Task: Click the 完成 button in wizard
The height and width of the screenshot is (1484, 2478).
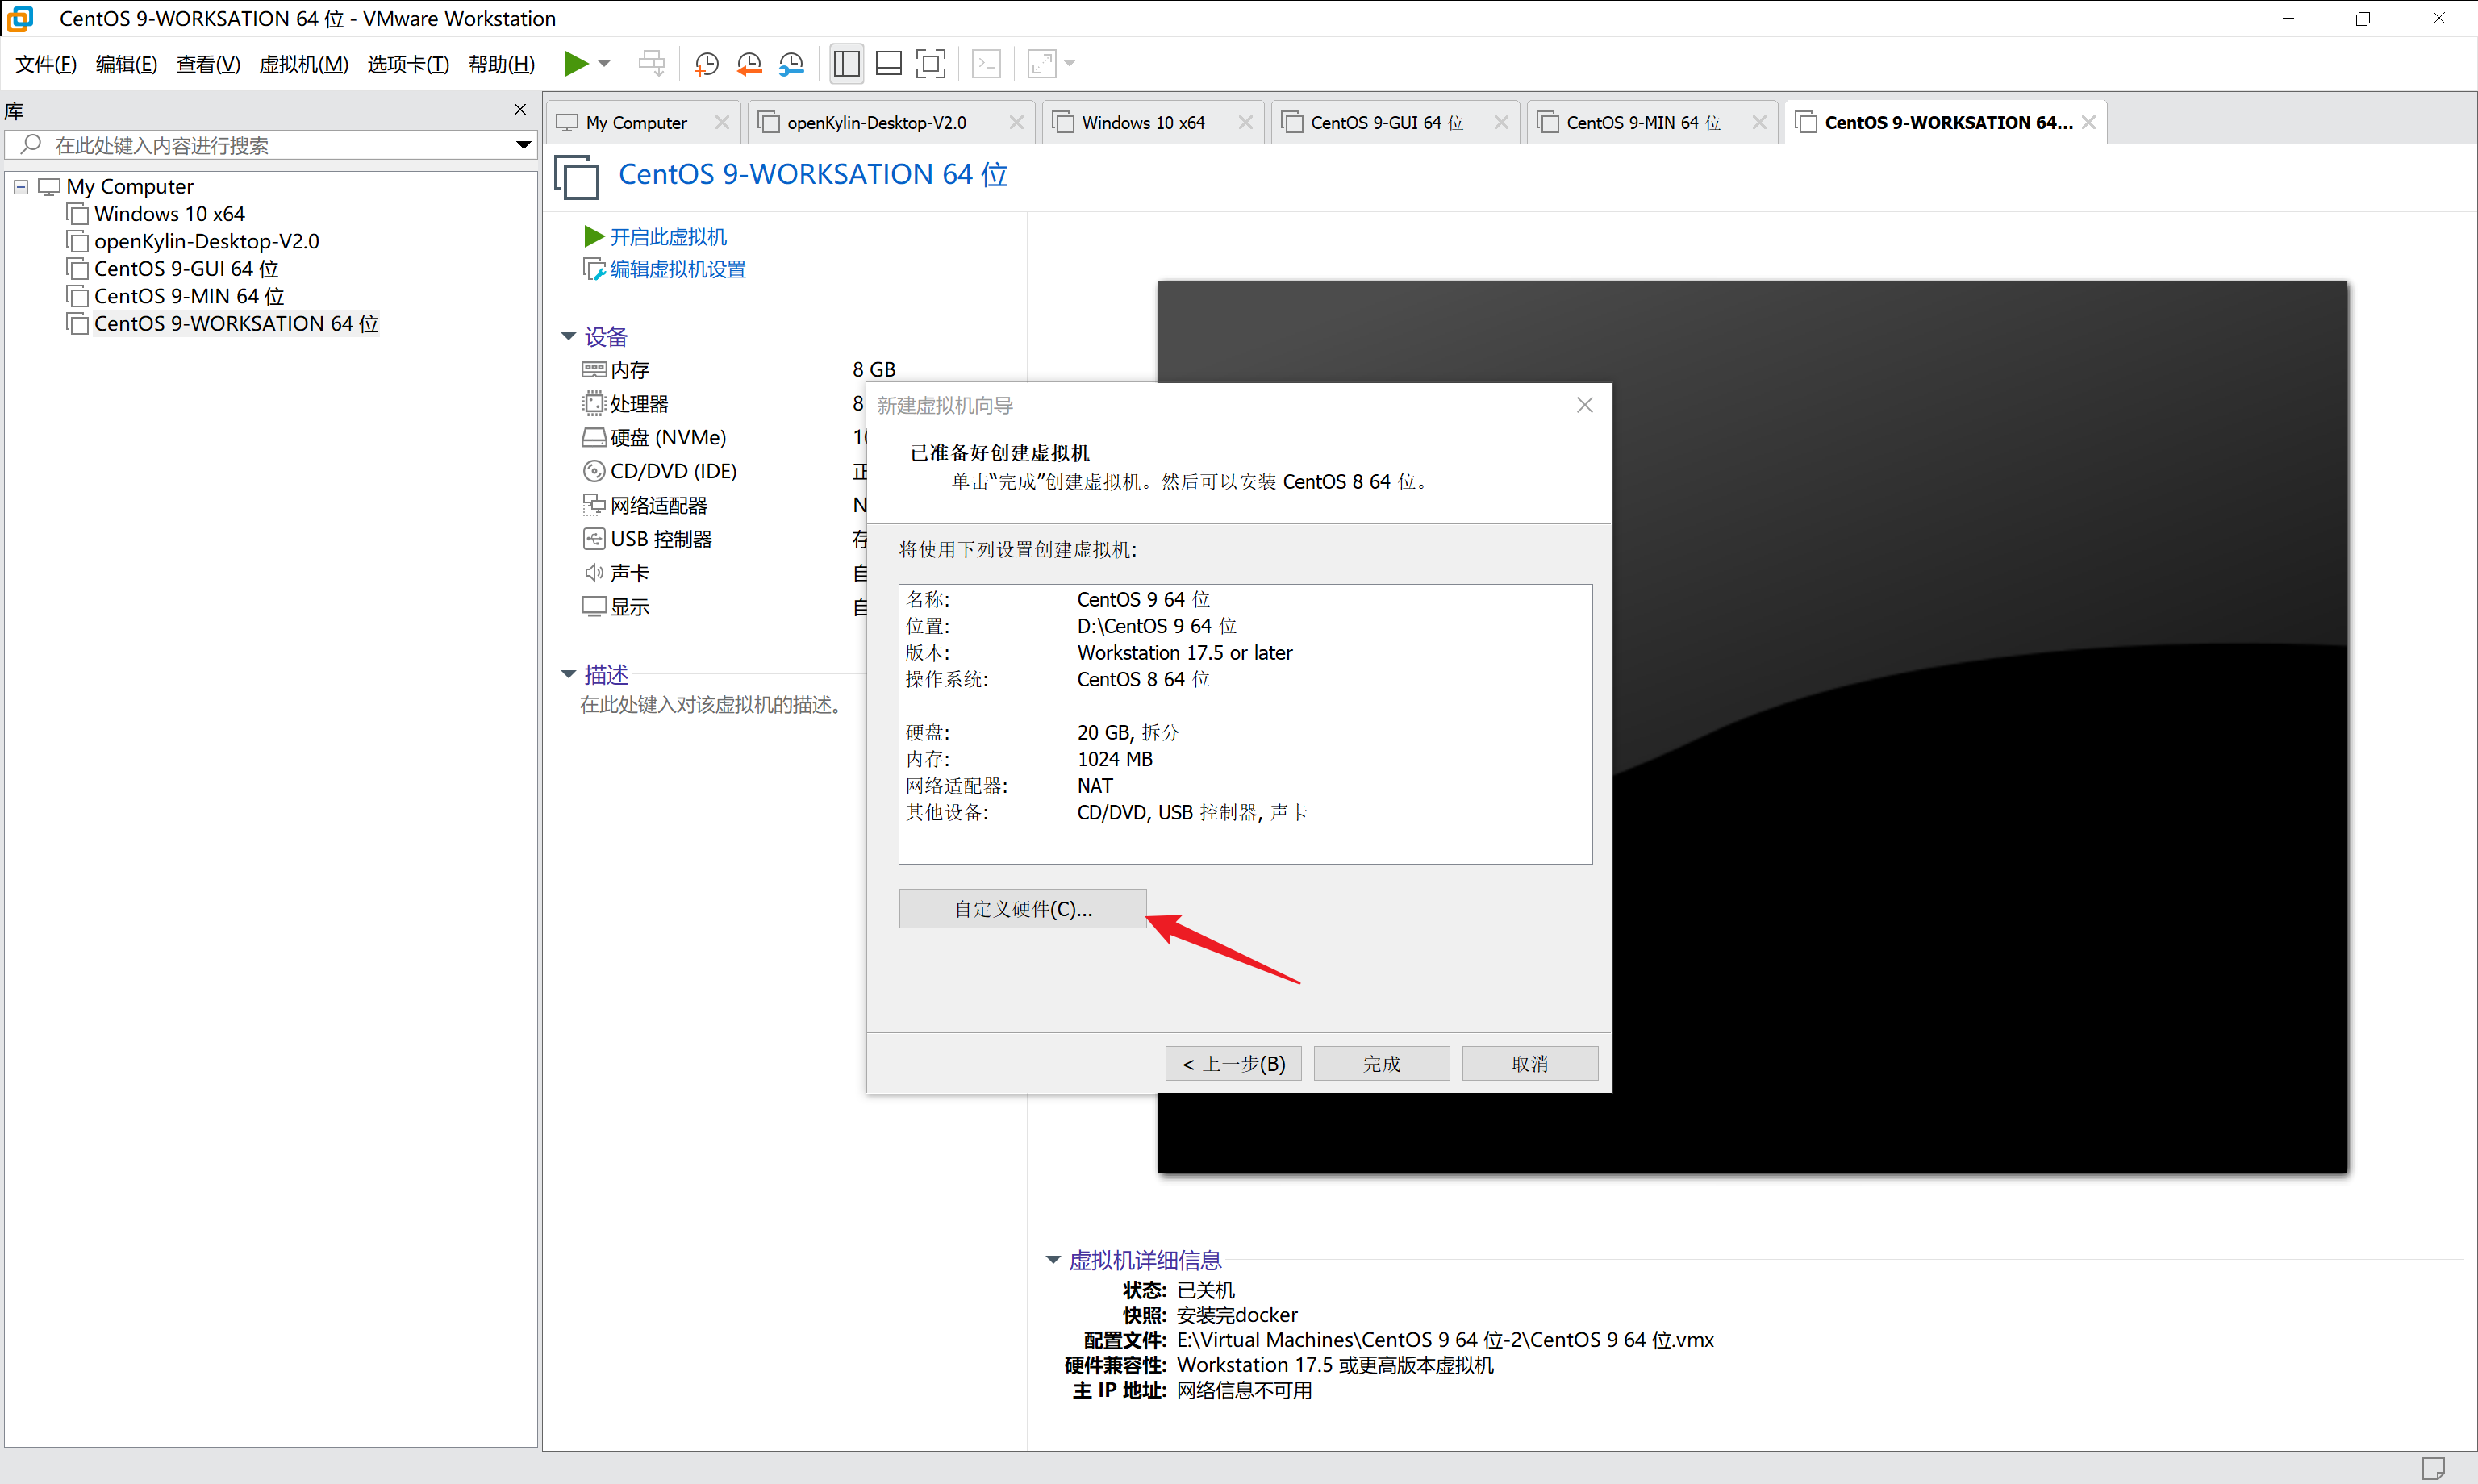Action: (x=1380, y=1063)
